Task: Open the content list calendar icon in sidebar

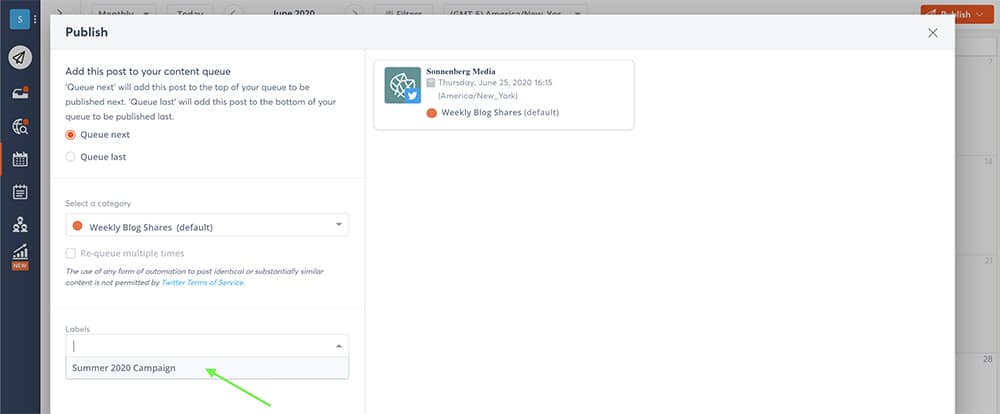Action: pos(20,191)
